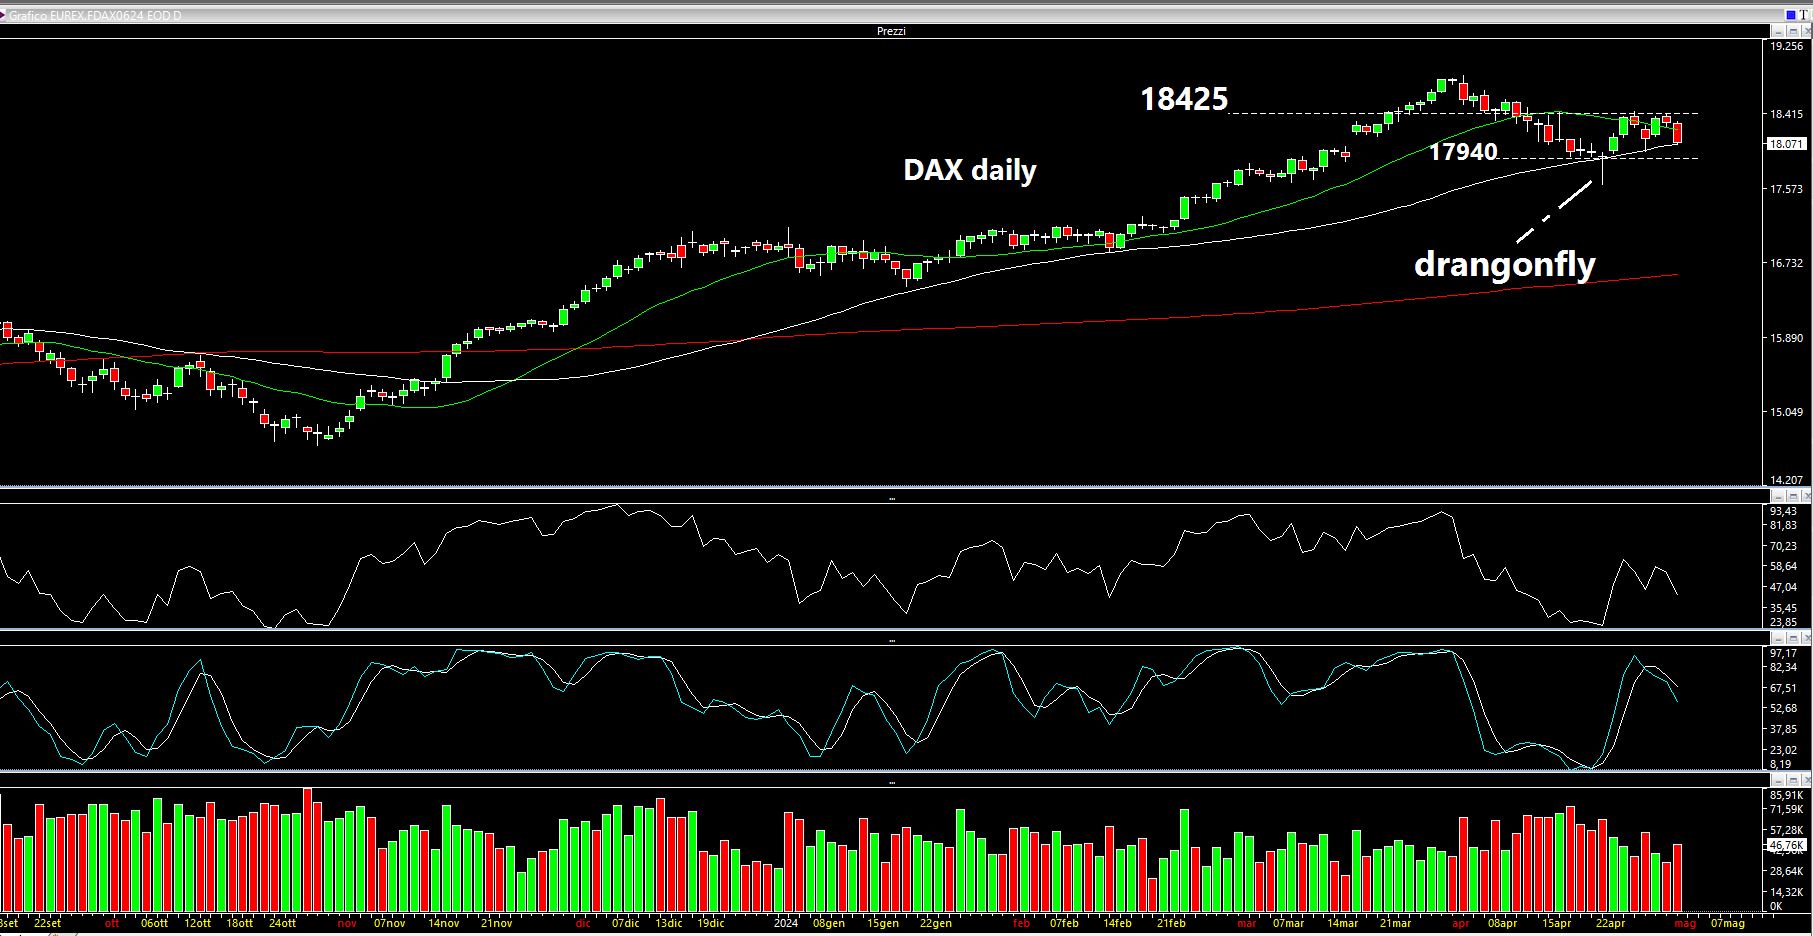
Task: Click the 2024 year marker on the time axis
Action: click(x=786, y=923)
